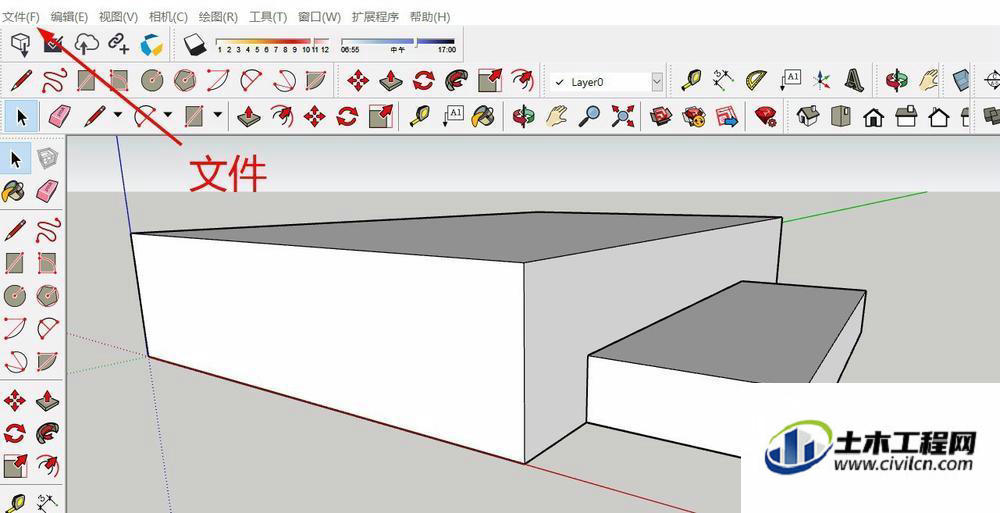
Task: Open the 文件(F) menu
Action: tap(21, 17)
